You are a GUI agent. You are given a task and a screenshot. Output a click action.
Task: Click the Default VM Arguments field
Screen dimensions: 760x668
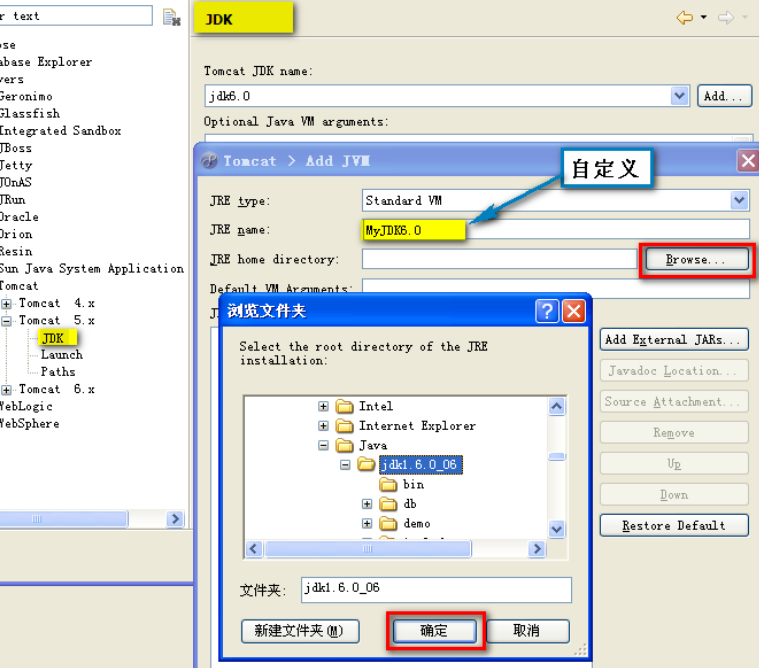pos(555,288)
